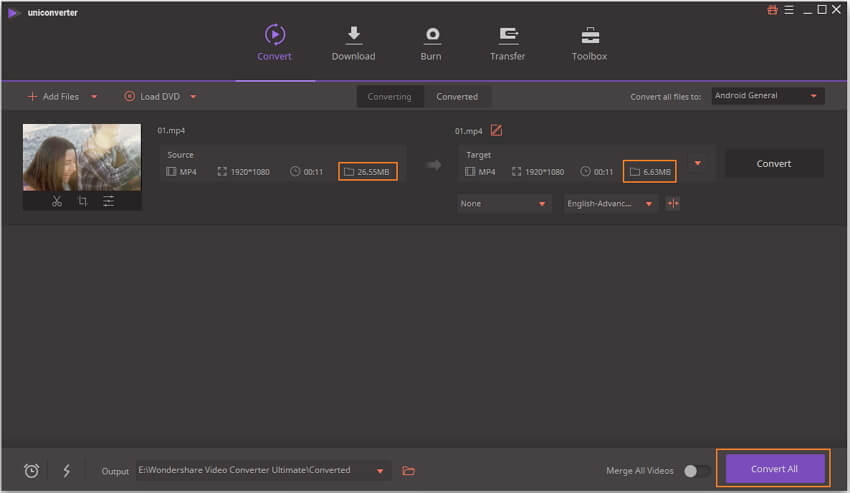Click the Merge All Videos label
The image size is (850, 493).
pyautogui.click(x=640, y=471)
